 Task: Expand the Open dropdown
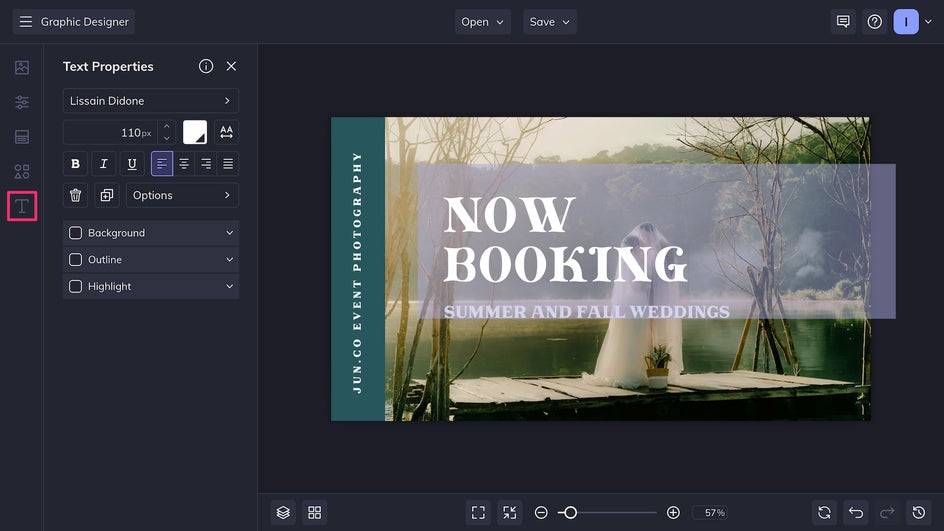tap(482, 22)
